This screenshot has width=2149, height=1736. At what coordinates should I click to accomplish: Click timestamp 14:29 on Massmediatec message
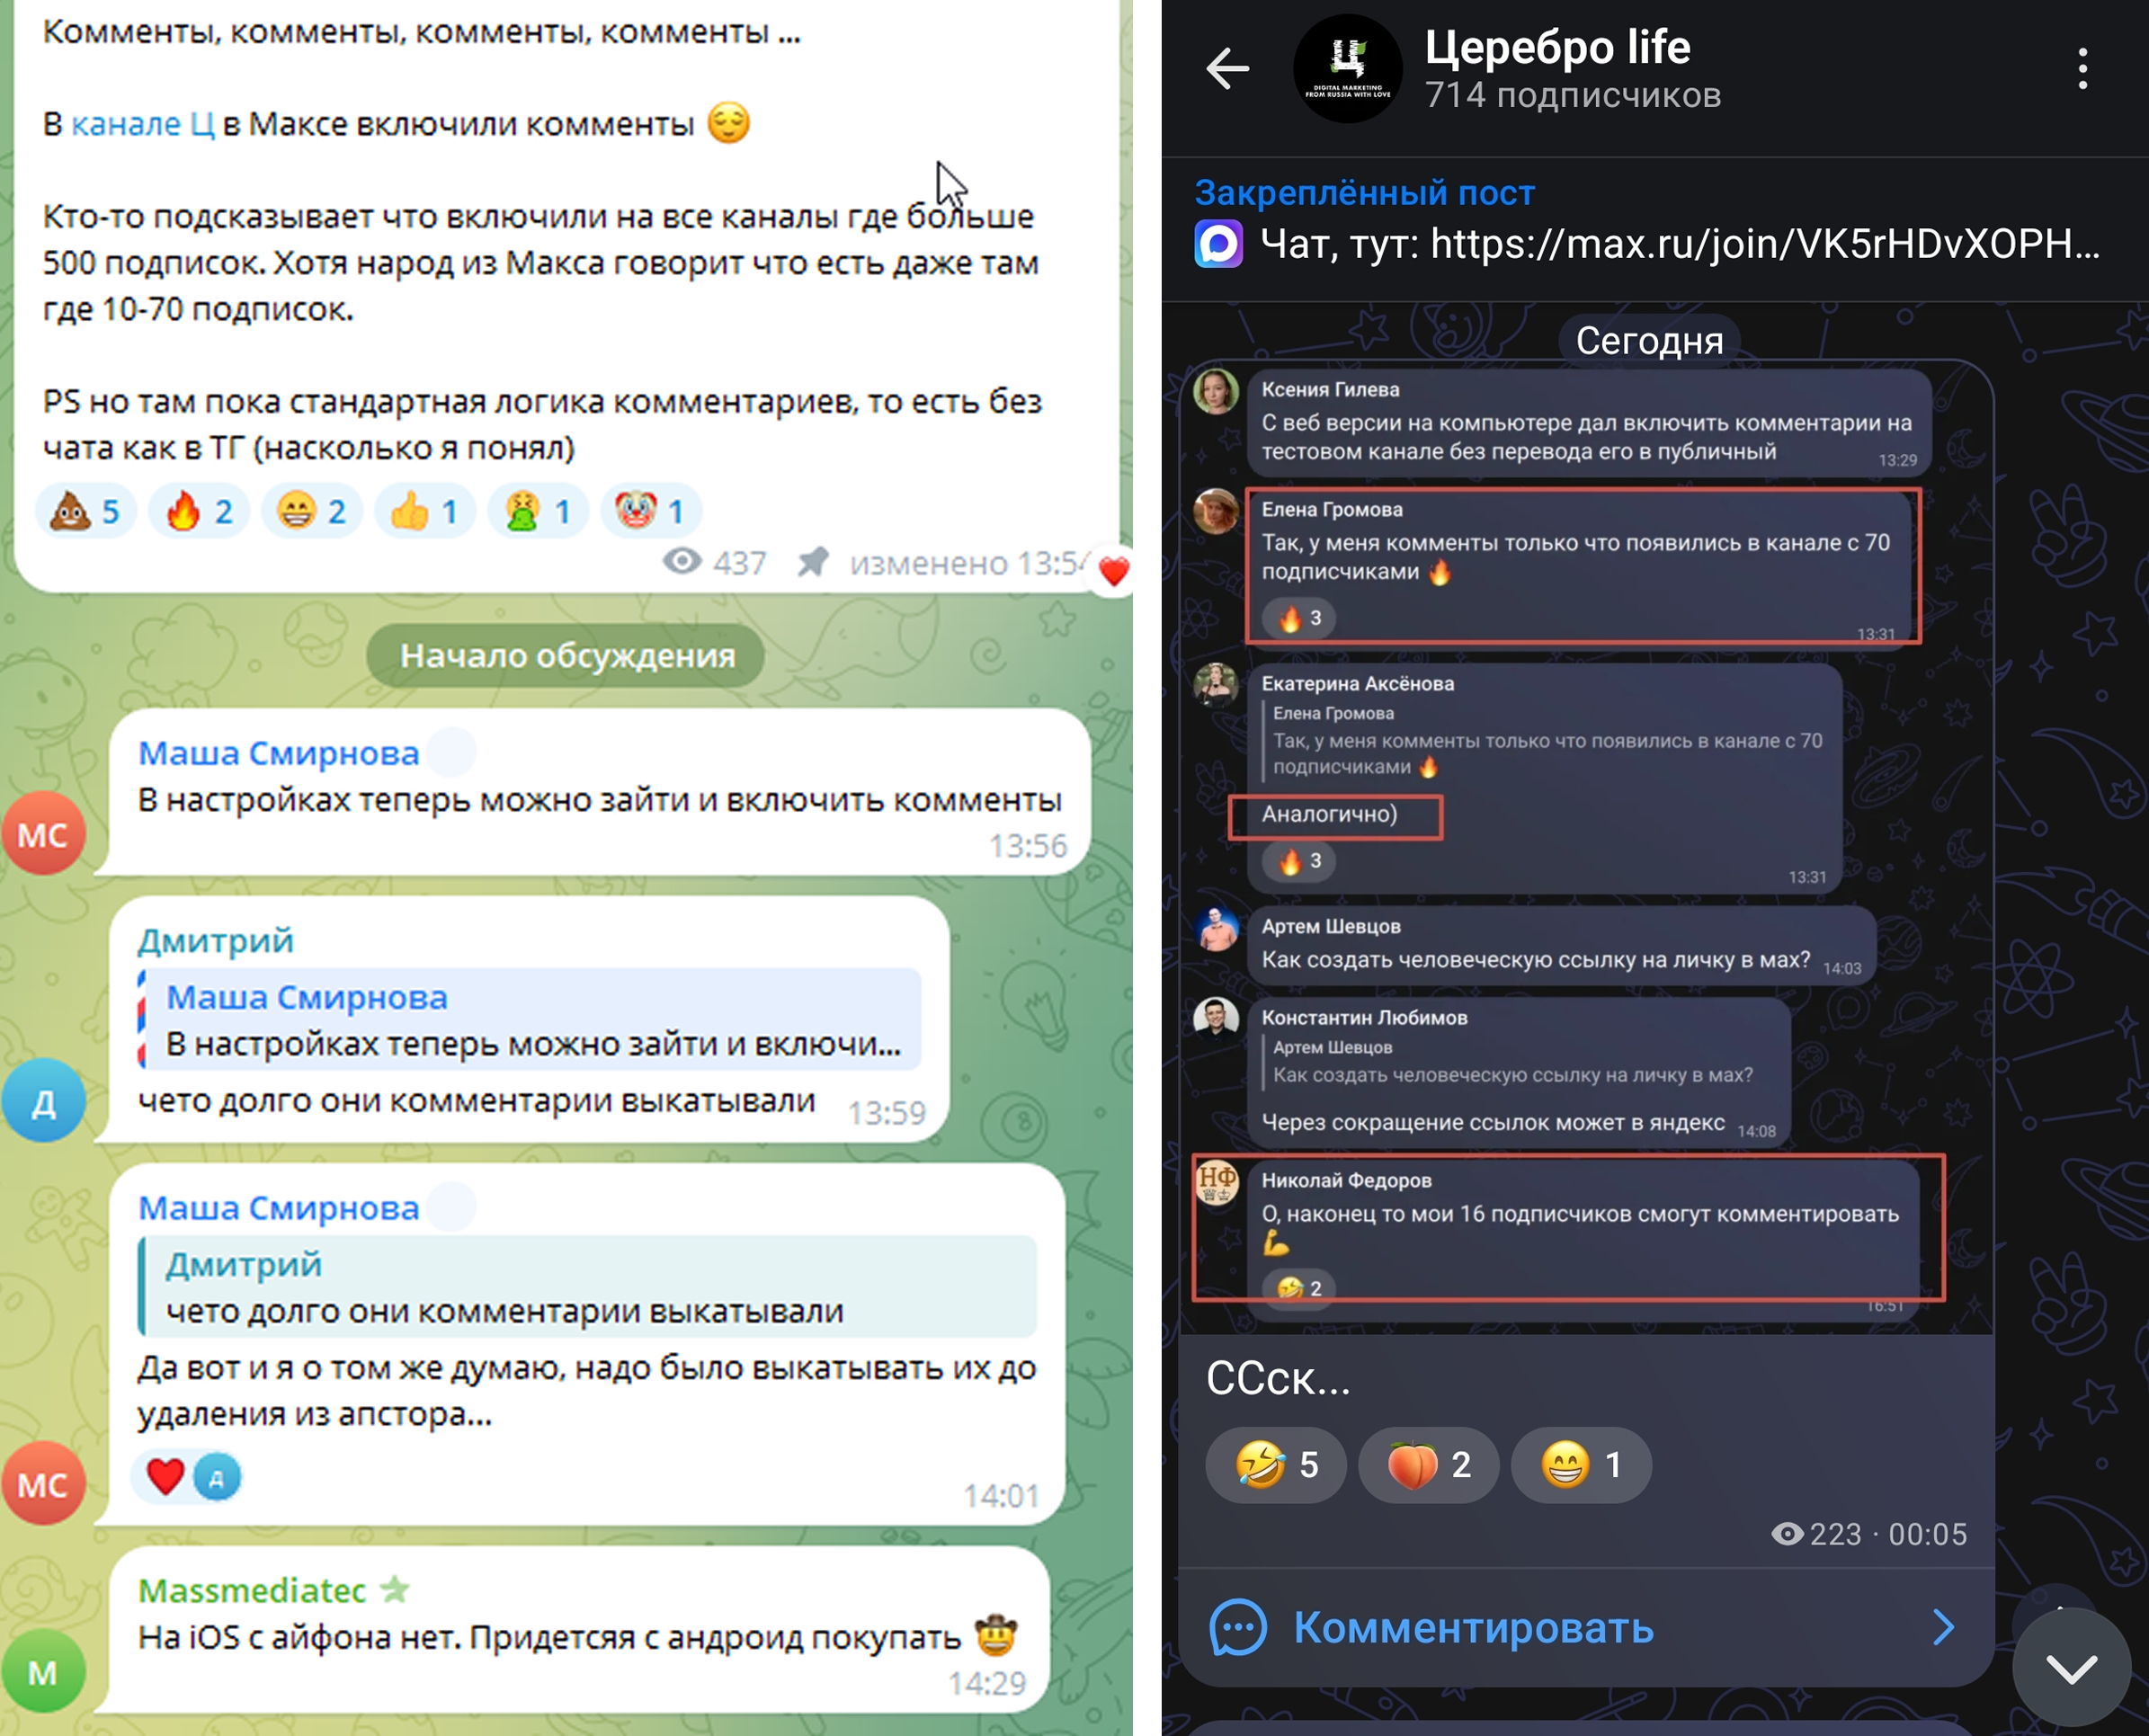987,1684
